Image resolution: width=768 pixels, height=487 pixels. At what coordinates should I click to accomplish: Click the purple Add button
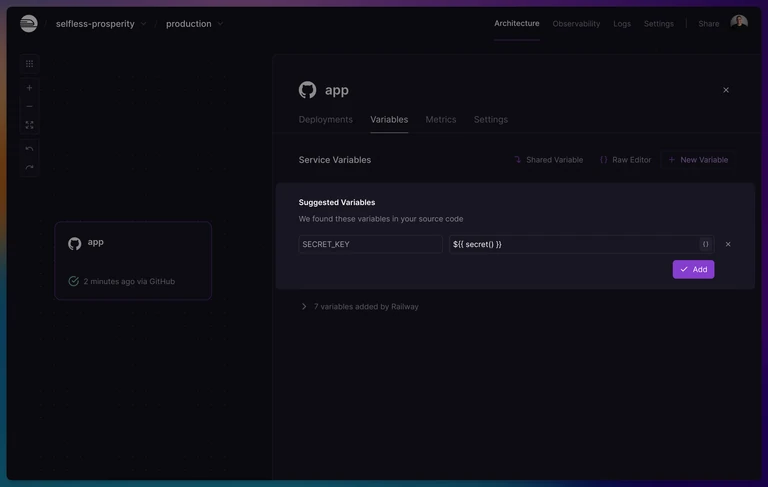[693, 269]
